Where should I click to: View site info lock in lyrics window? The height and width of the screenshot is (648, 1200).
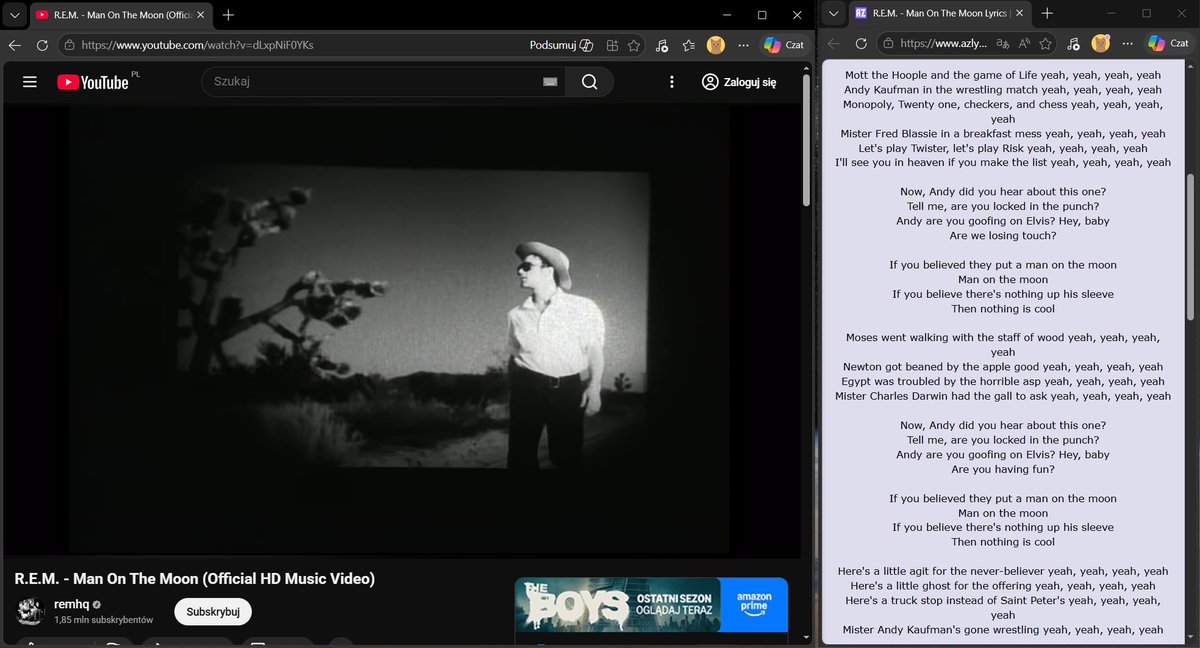pyautogui.click(x=888, y=45)
